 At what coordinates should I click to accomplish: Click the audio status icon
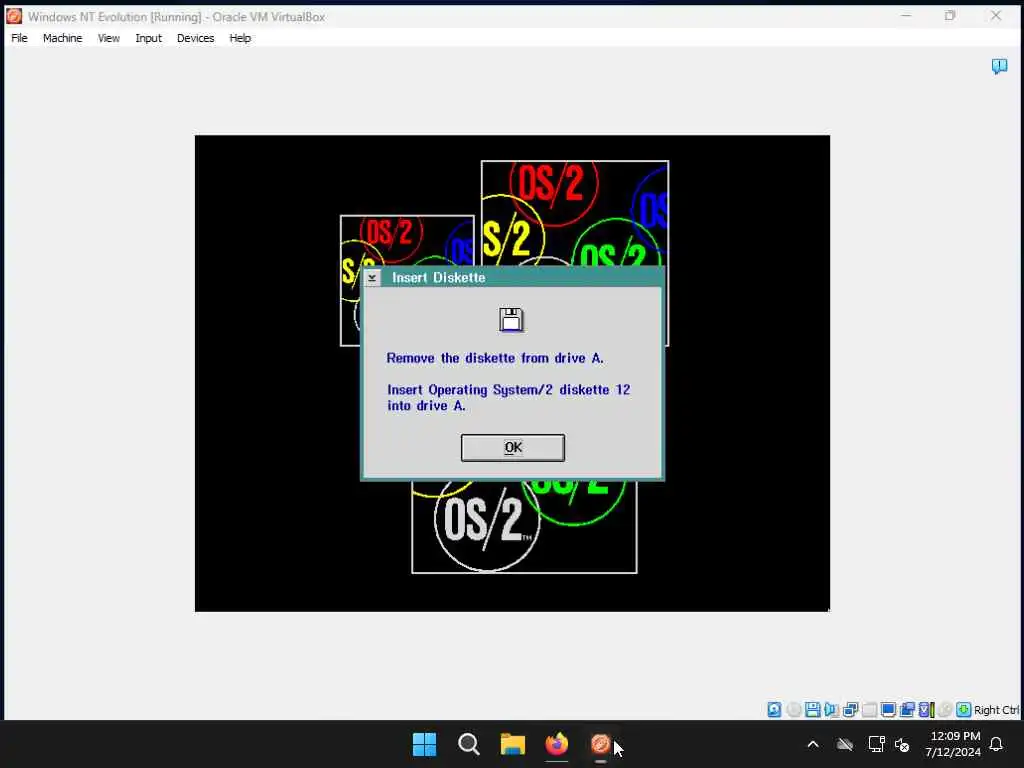click(x=831, y=709)
